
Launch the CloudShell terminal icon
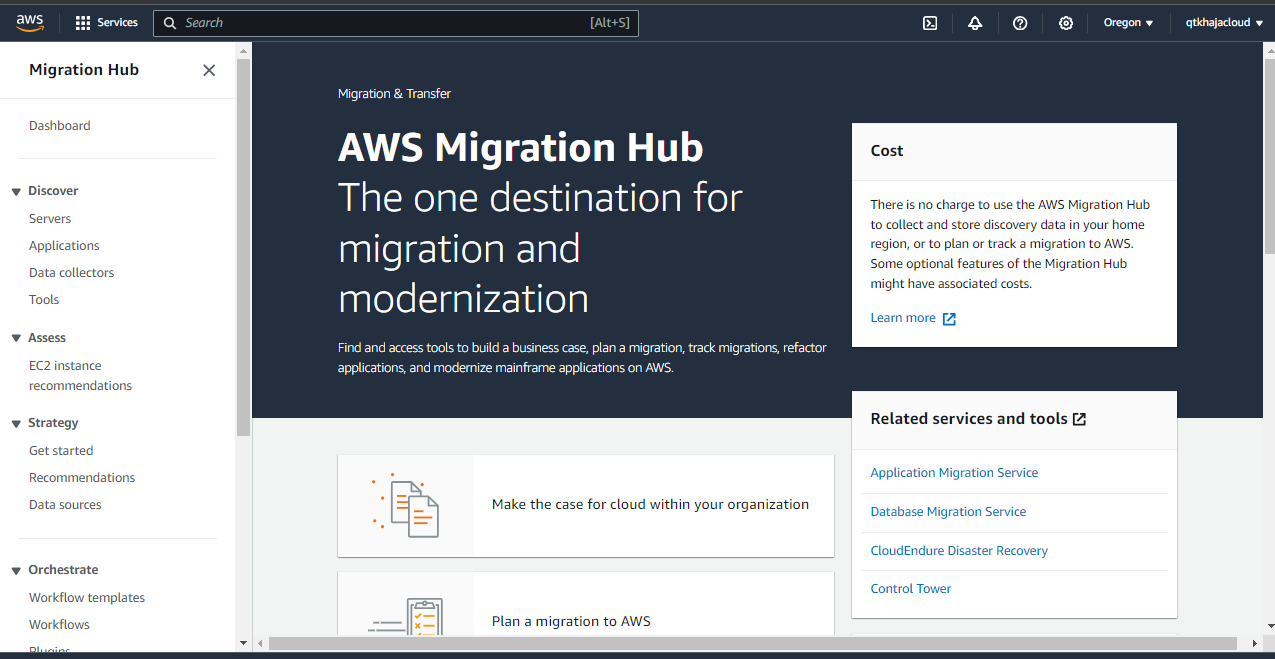(930, 23)
